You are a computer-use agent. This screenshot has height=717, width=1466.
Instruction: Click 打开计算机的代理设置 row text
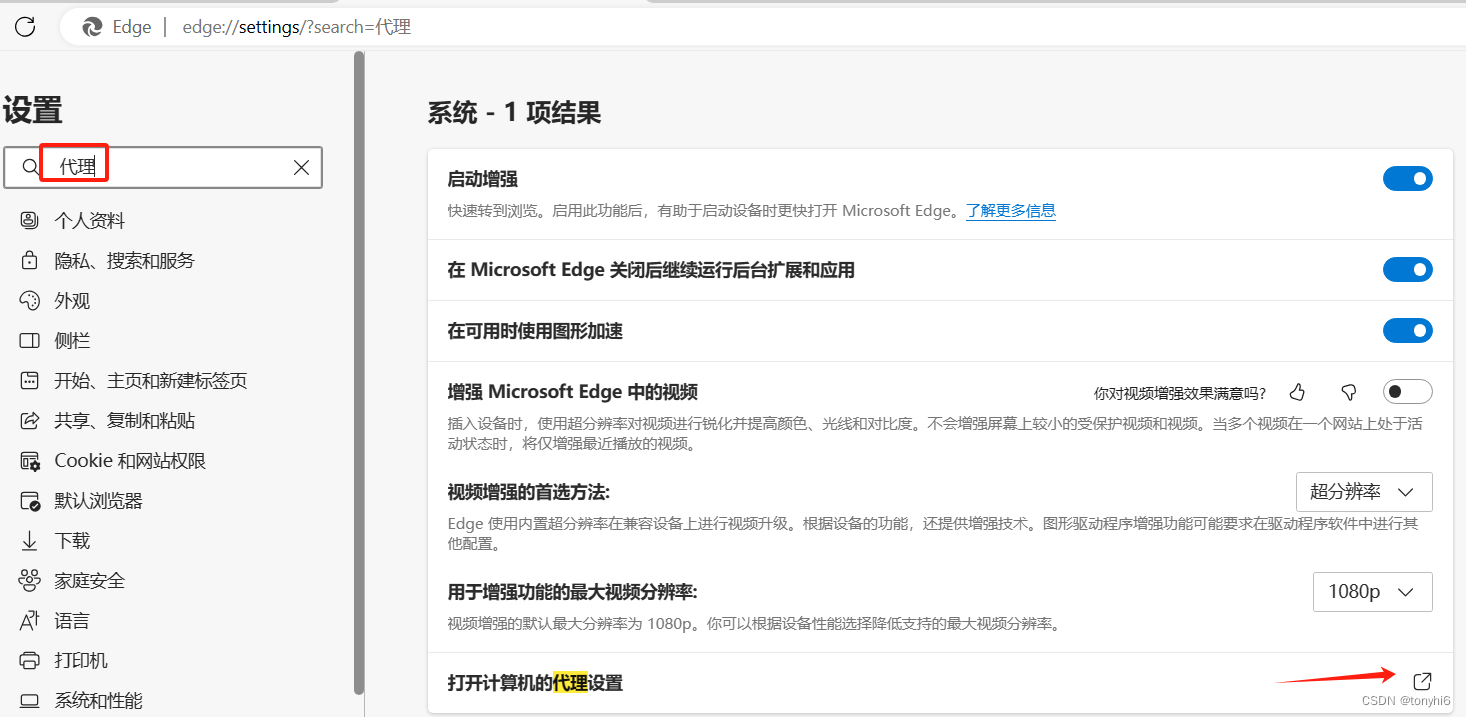pos(535,683)
